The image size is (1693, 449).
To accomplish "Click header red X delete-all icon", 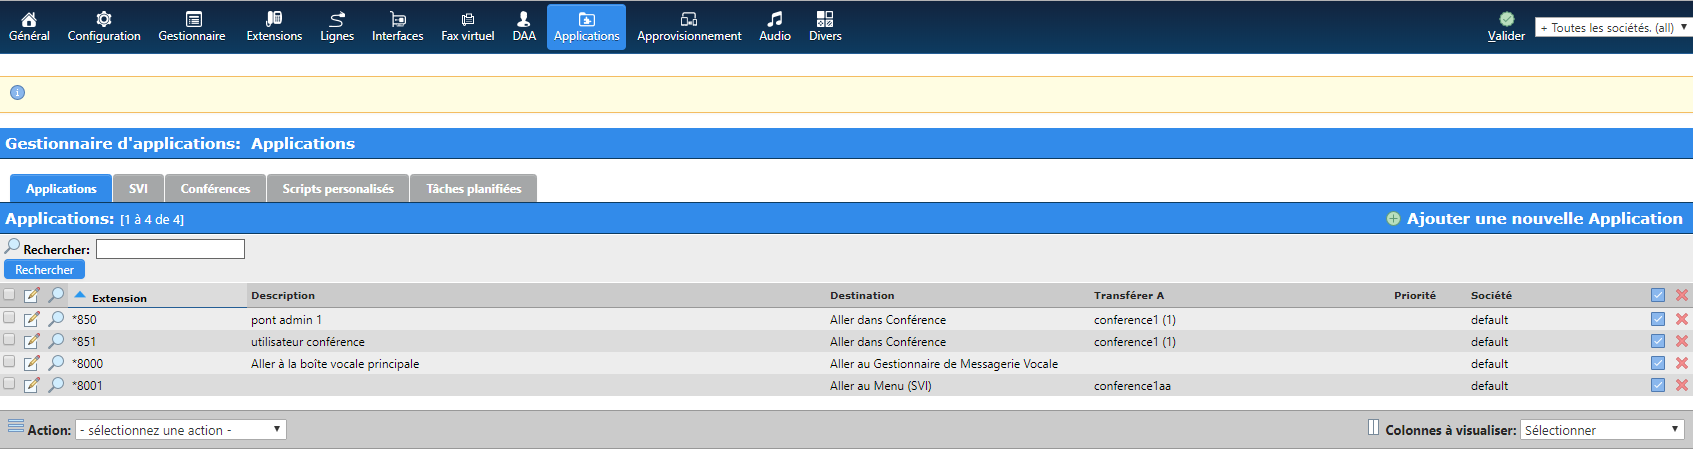I will point(1682,295).
